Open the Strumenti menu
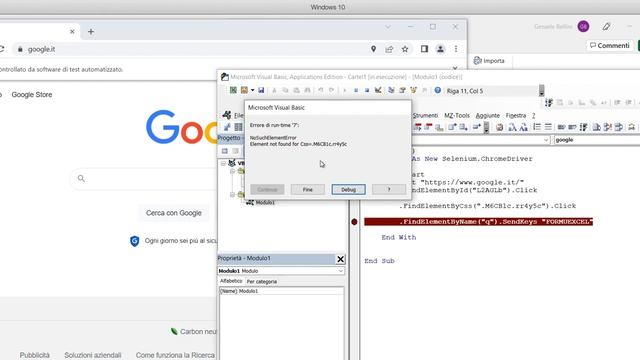Screen dimensions: 640x360 click(x=425, y=116)
